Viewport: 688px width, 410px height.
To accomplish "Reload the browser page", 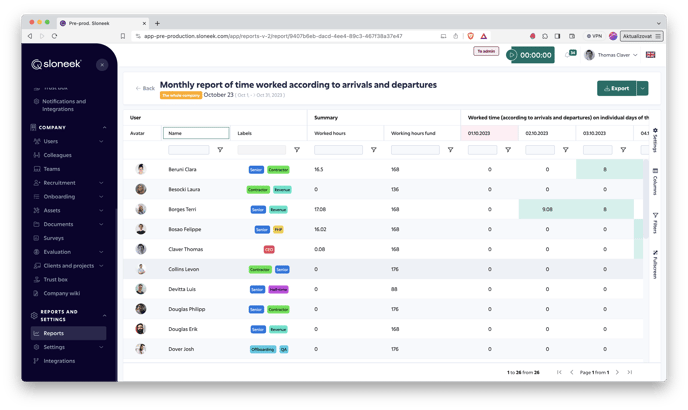I will (x=54, y=36).
